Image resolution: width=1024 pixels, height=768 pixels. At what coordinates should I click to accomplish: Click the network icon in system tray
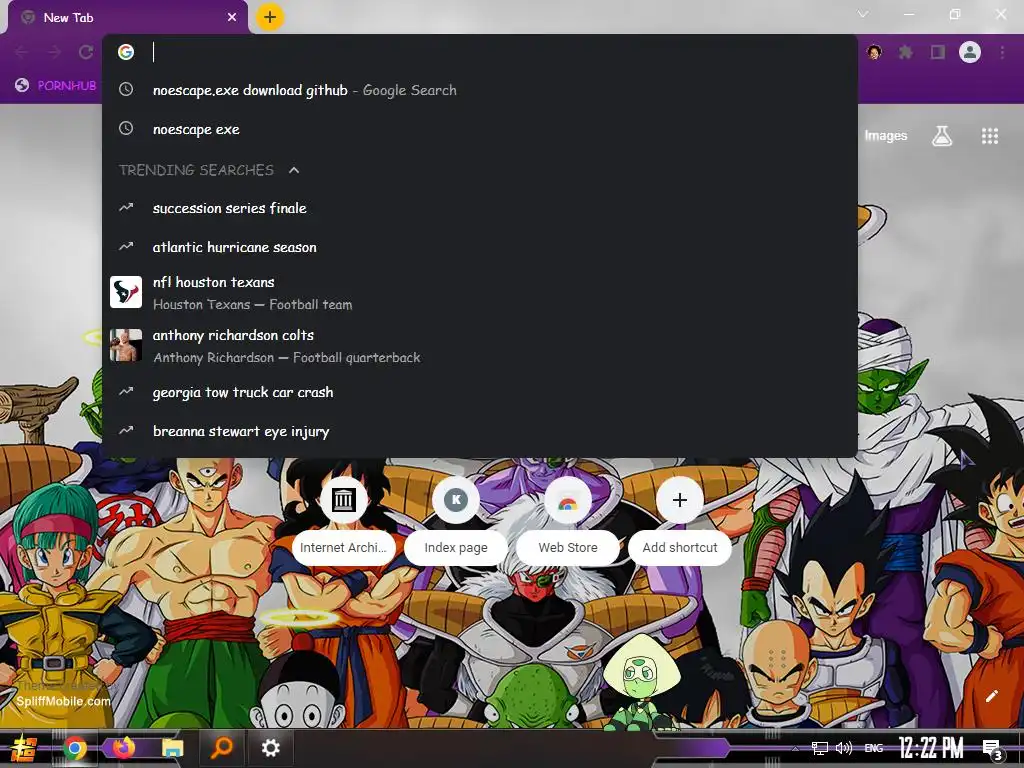coord(820,748)
